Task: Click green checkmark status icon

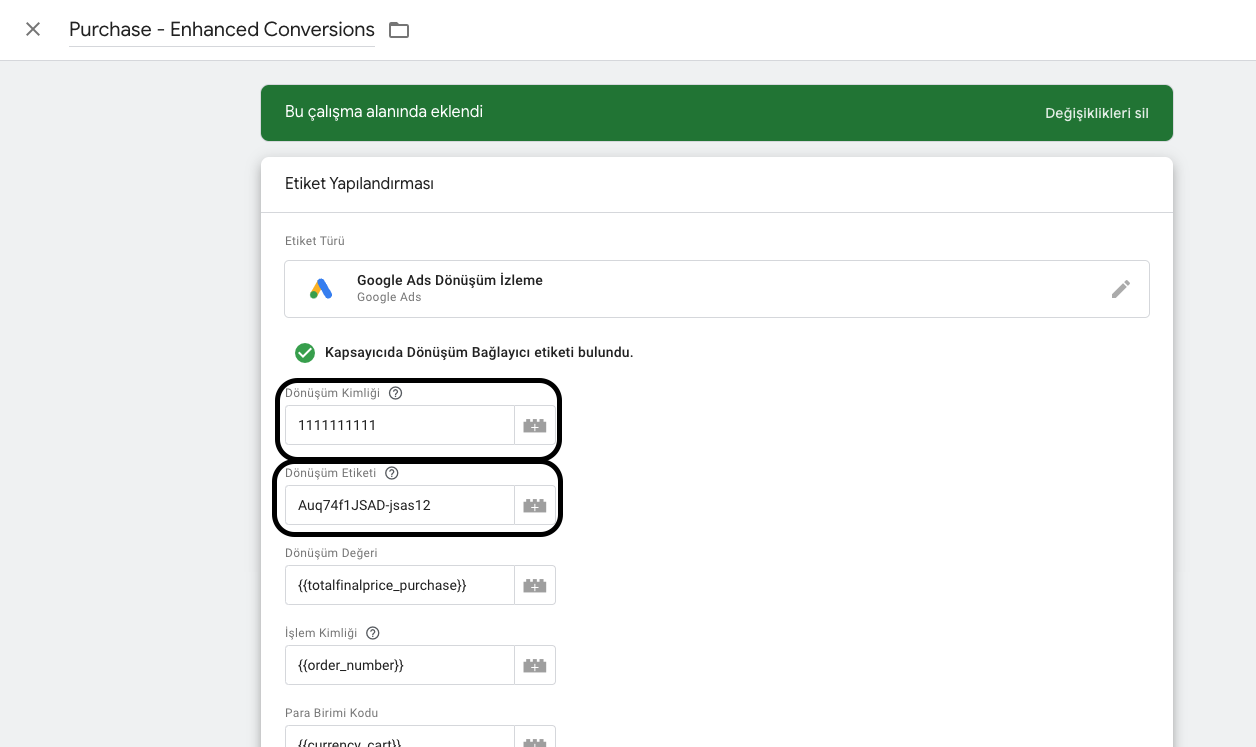Action: [x=305, y=353]
